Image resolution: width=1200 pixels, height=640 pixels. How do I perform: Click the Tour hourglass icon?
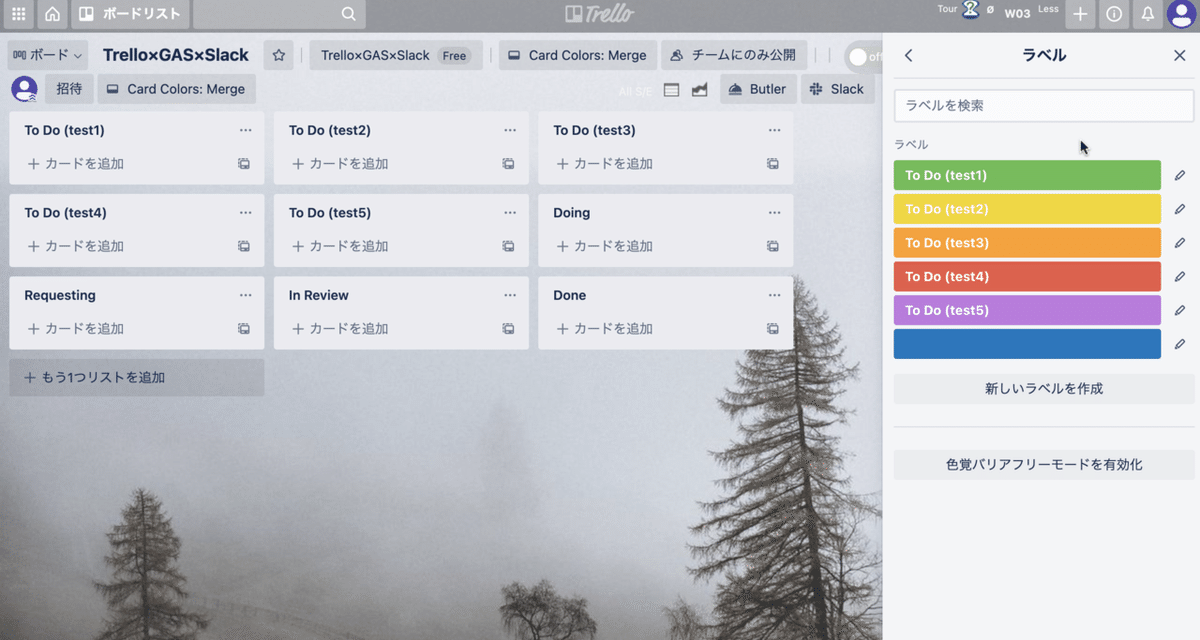click(x=970, y=10)
